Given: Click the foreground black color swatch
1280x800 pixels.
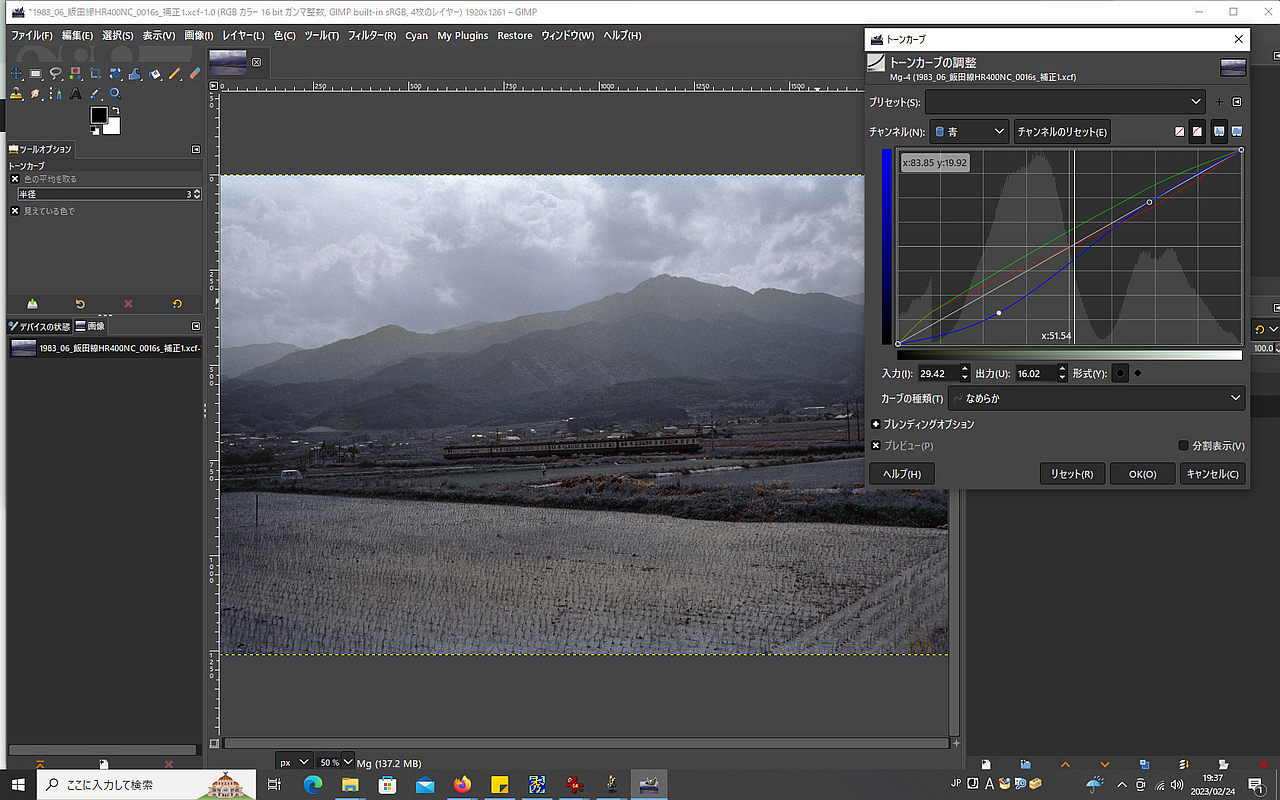Looking at the screenshot, I should coord(99,116).
